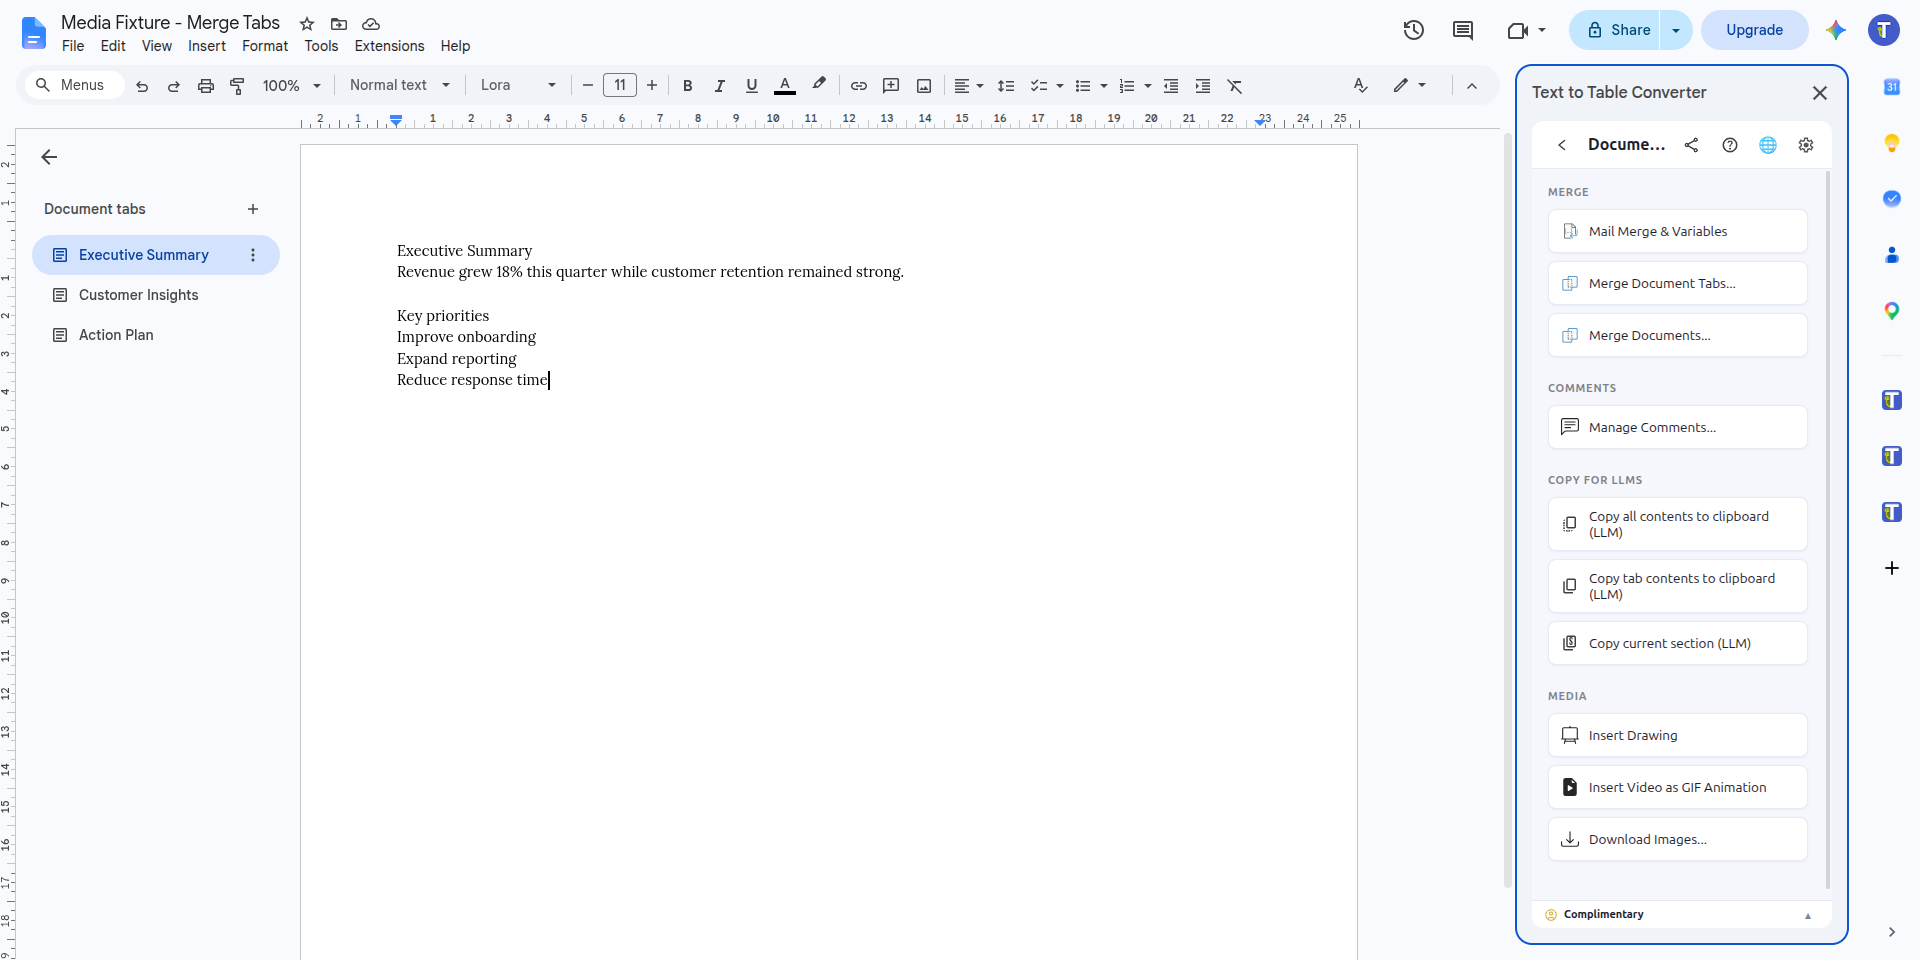
Task: Move document with folder icon
Action: click(x=339, y=24)
